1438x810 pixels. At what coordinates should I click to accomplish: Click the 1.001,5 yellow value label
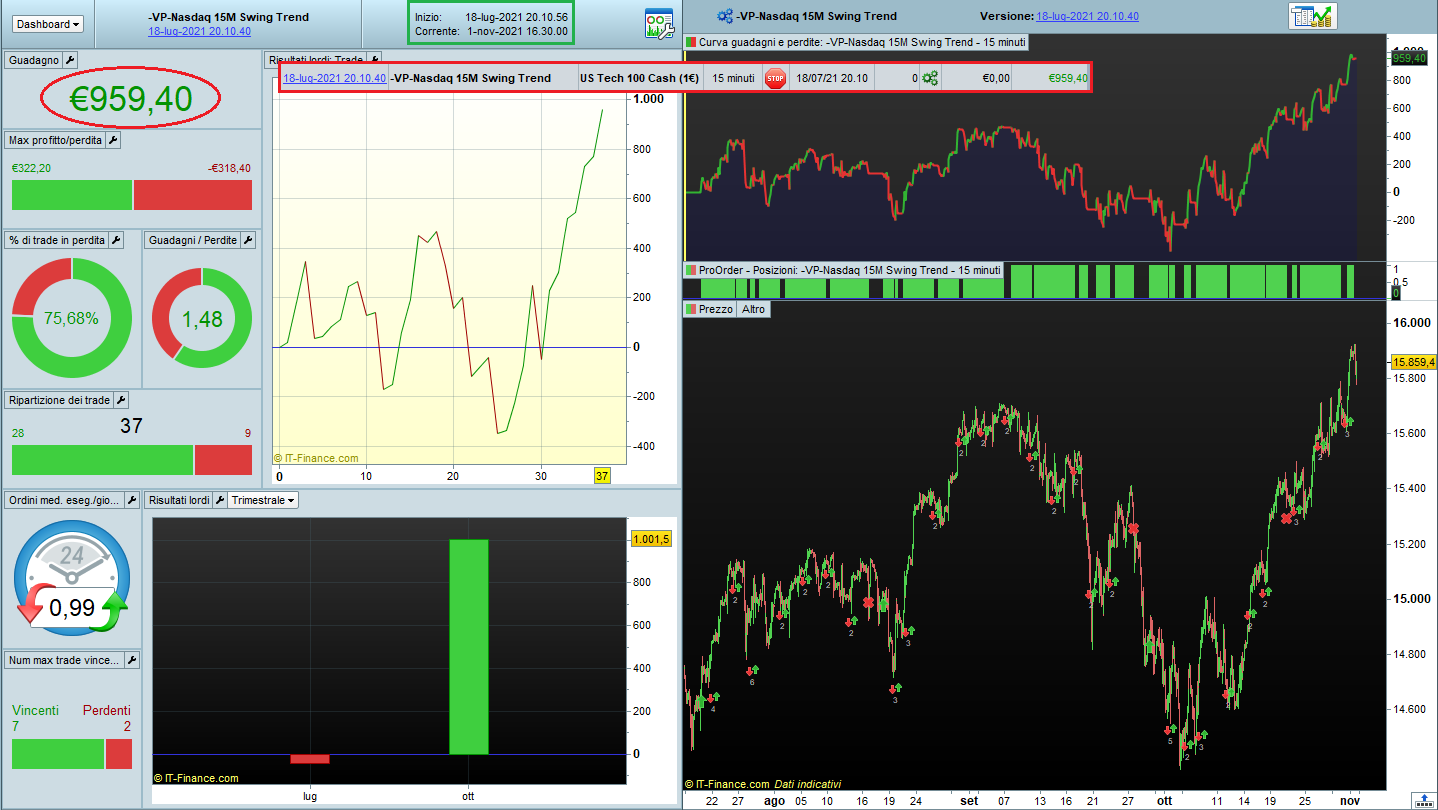pyautogui.click(x=651, y=539)
